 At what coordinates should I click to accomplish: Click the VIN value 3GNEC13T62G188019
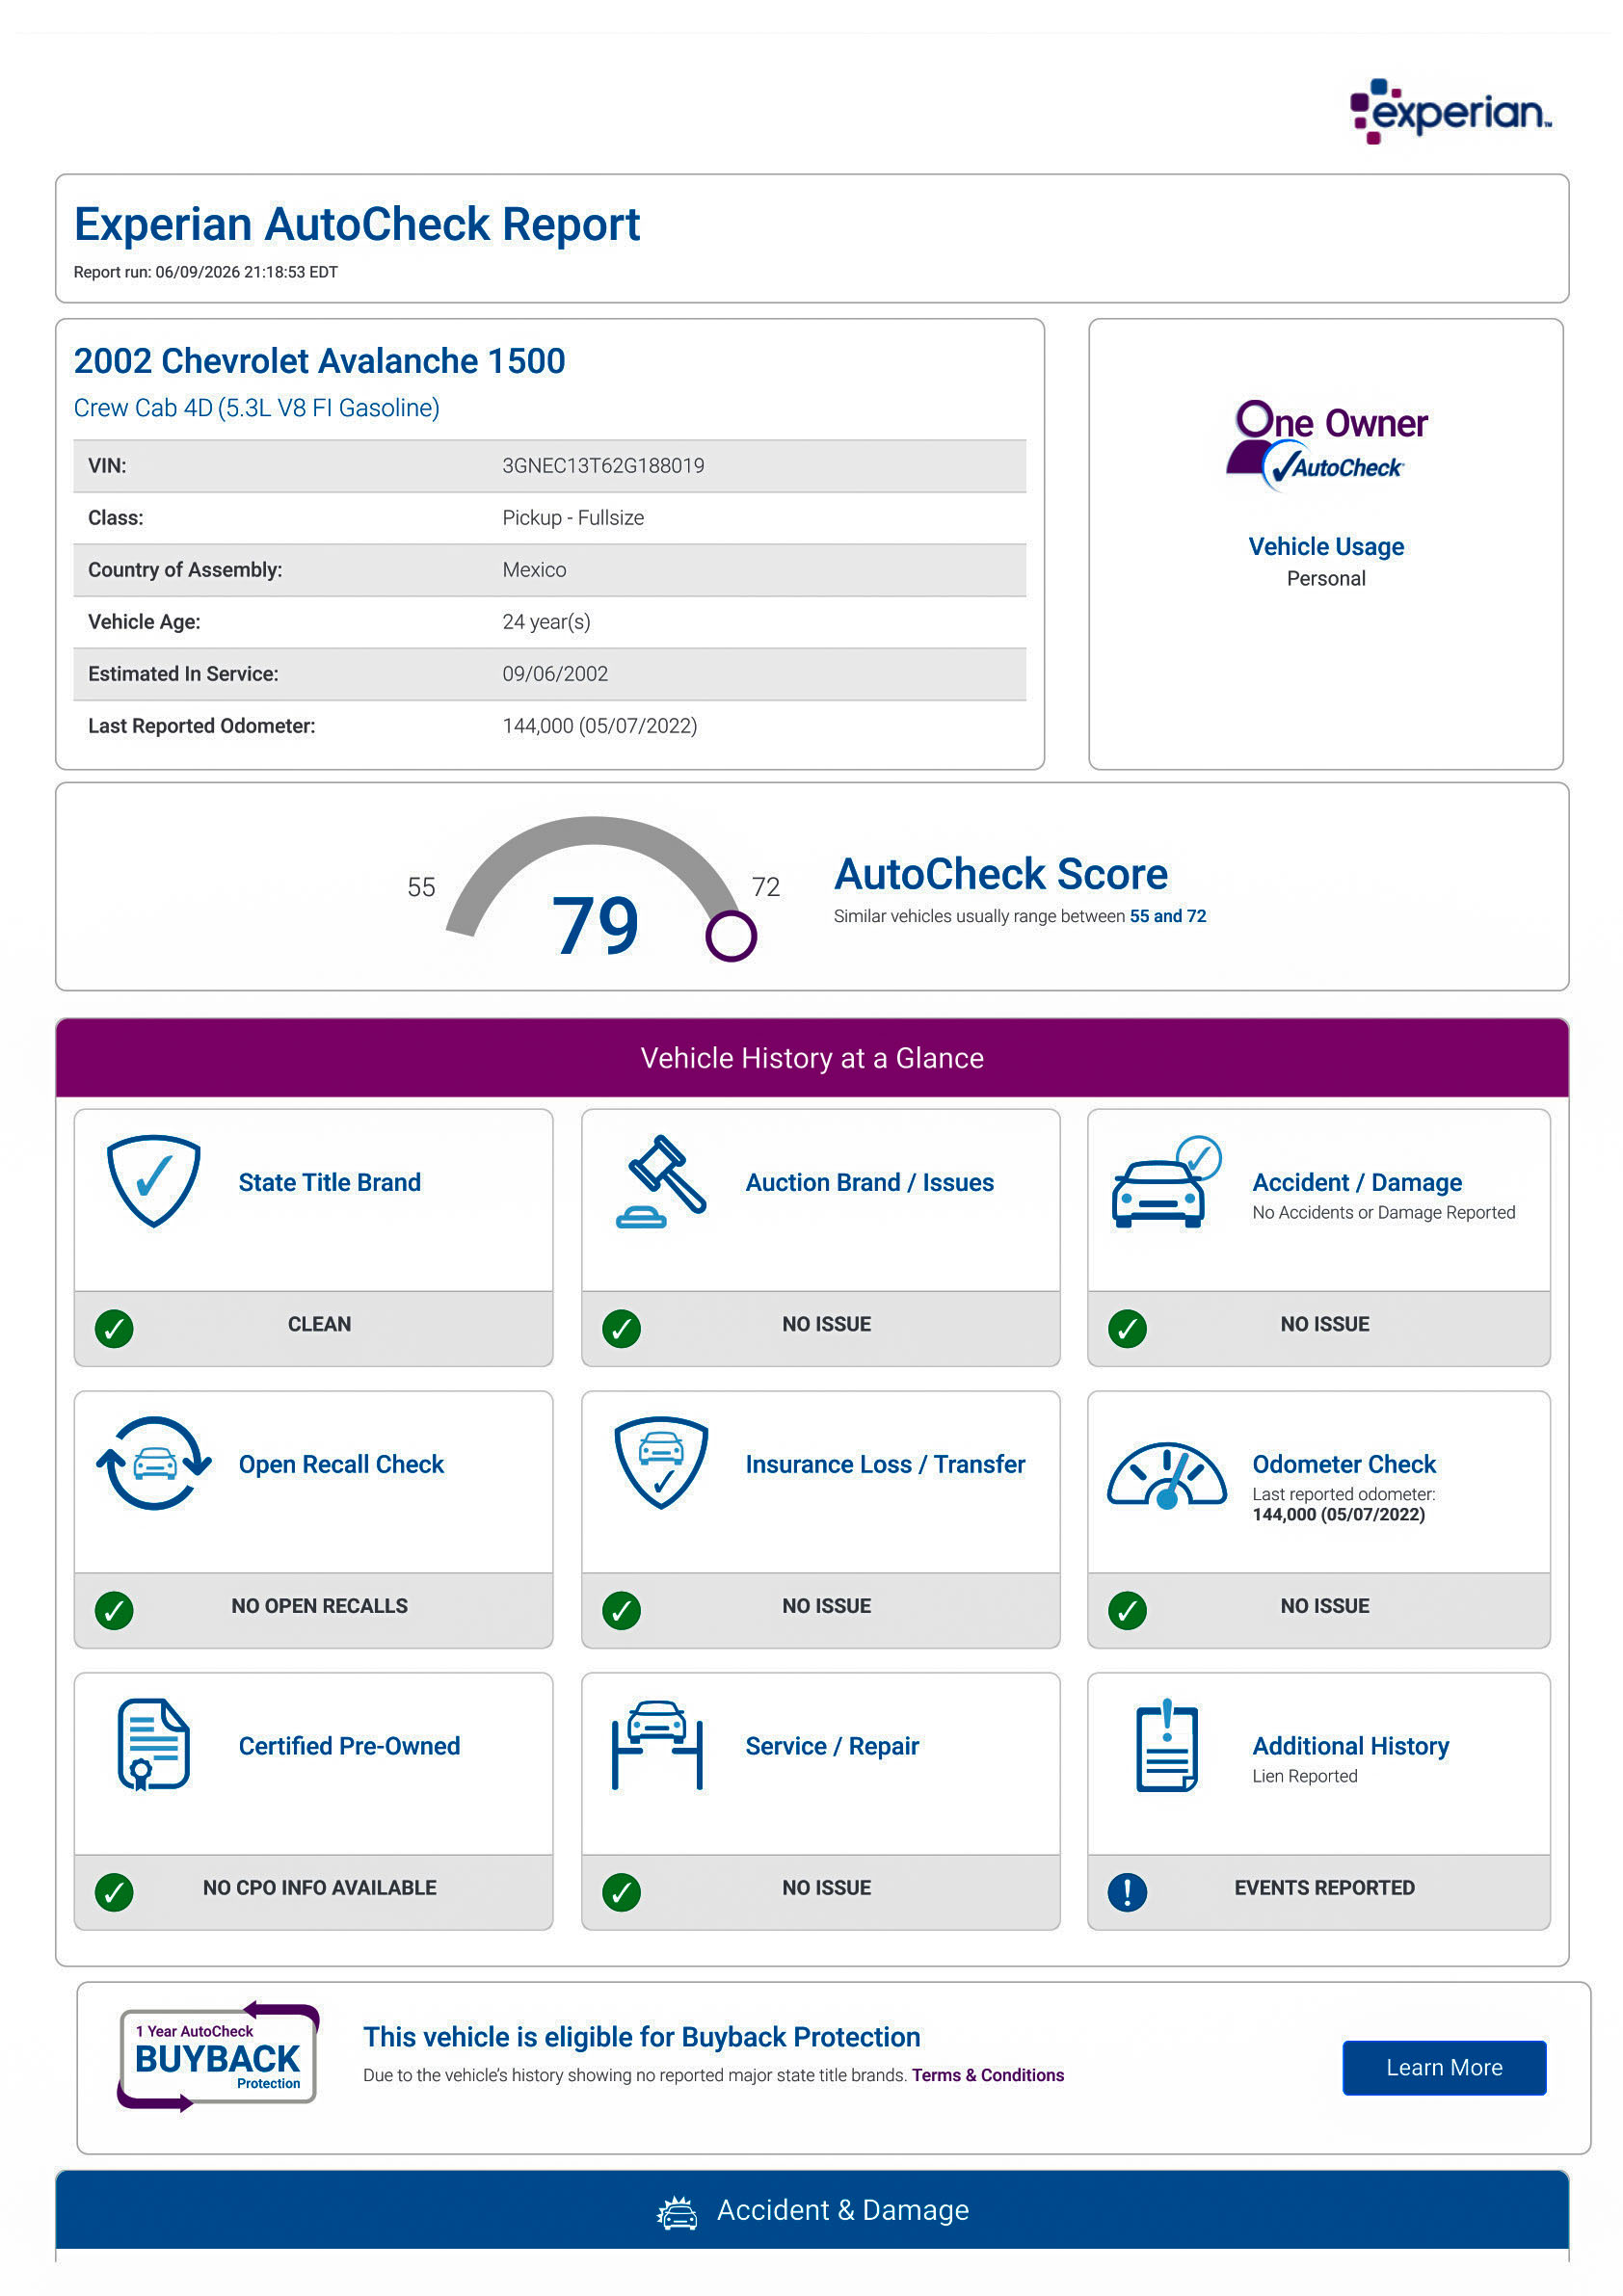point(603,466)
